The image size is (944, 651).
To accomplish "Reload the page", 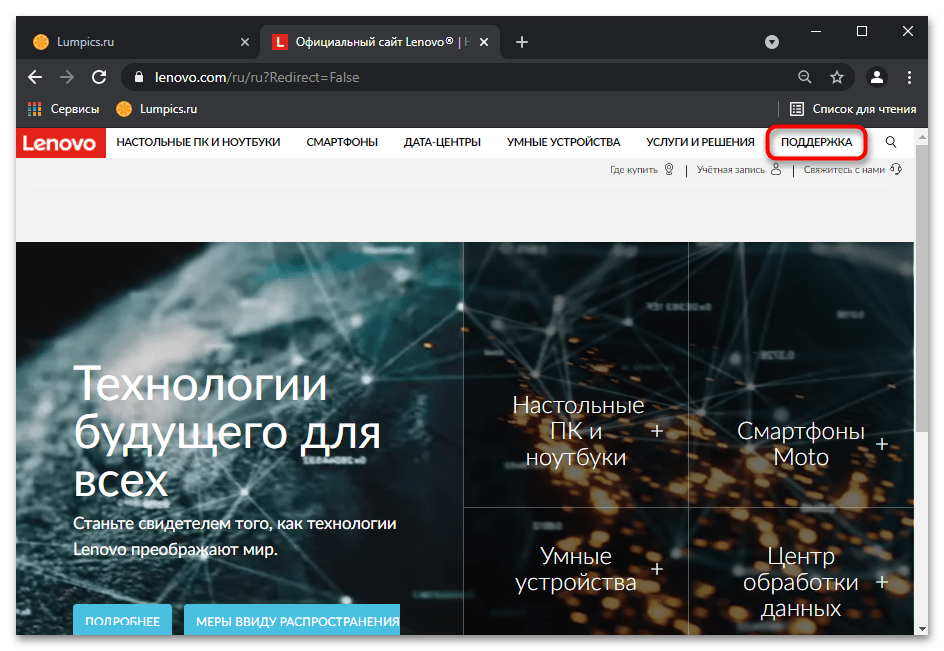I will click(x=99, y=77).
